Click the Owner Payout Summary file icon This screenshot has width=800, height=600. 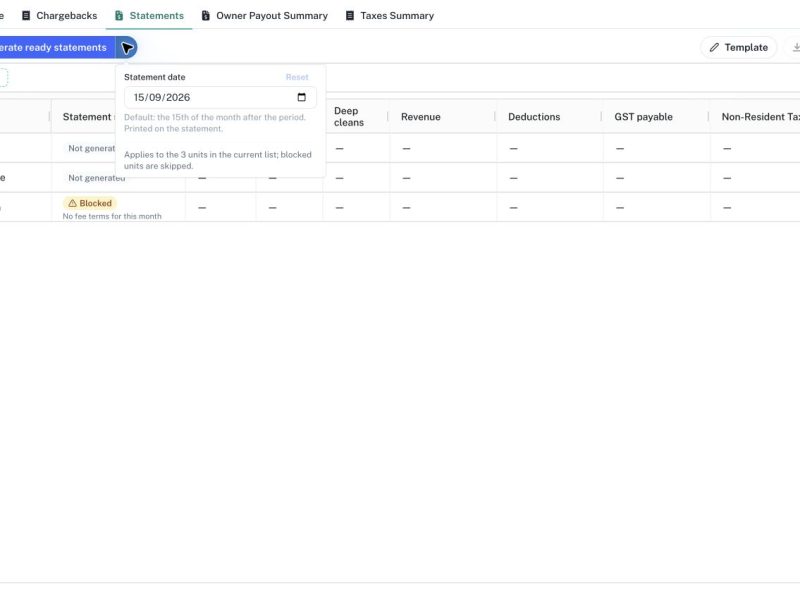pyautogui.click(x=206, y=16)
